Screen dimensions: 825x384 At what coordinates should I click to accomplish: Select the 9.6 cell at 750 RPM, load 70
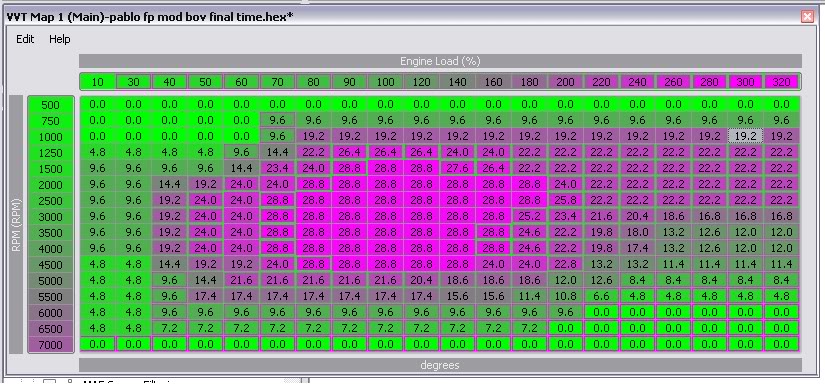click(278, 120)
